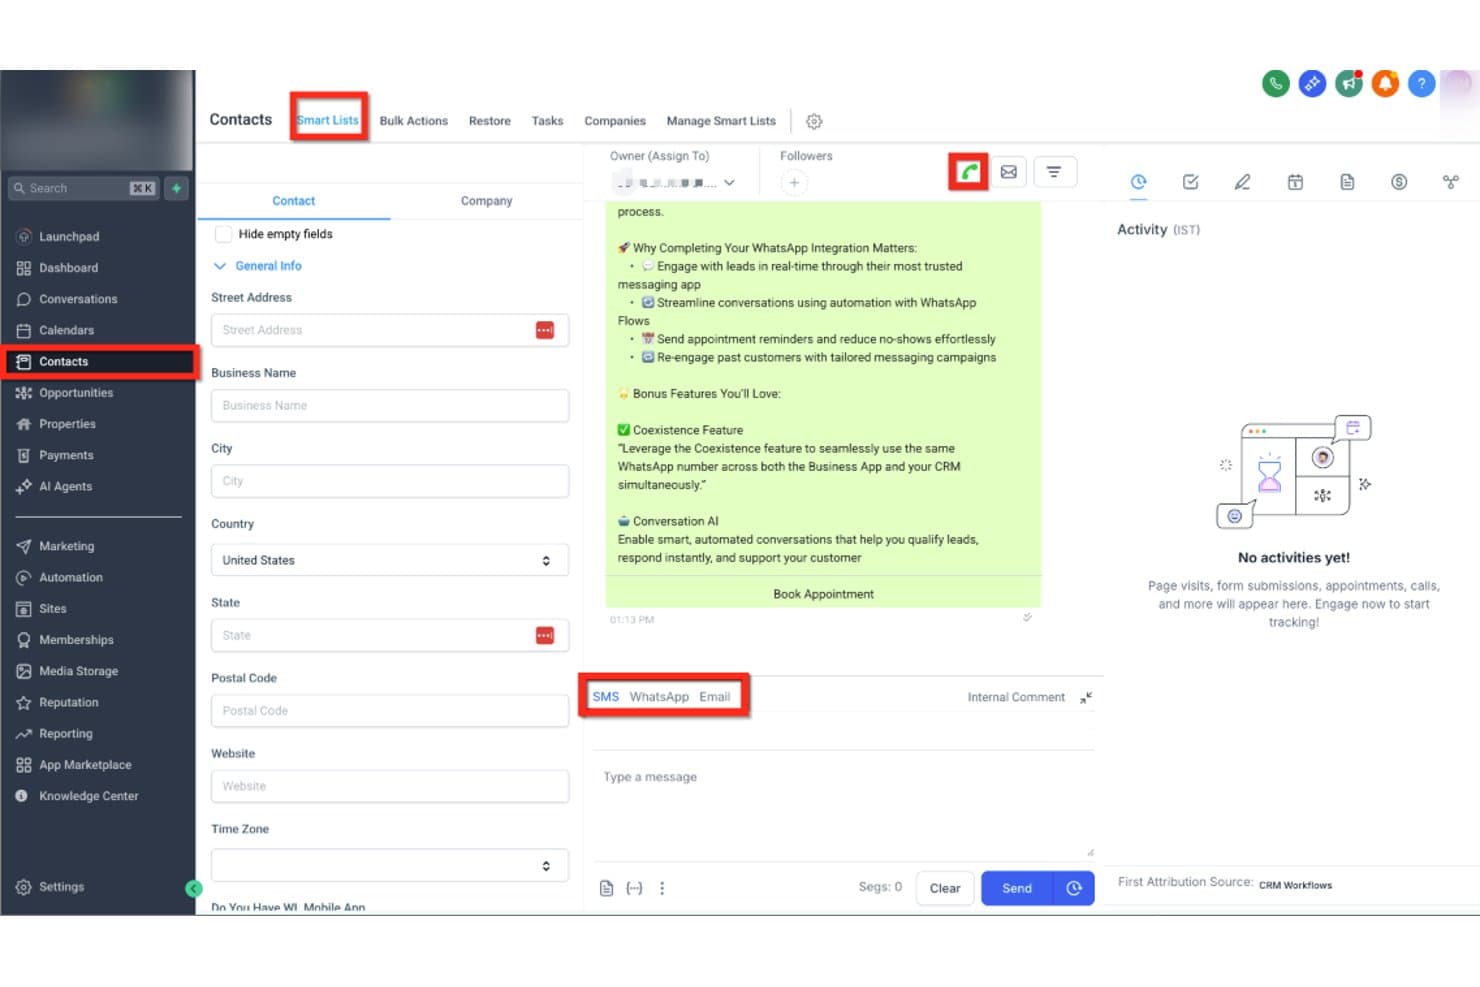Open the Time Zone dropdown
This screenshot has height=987, width=1480.
coord(390,865)
